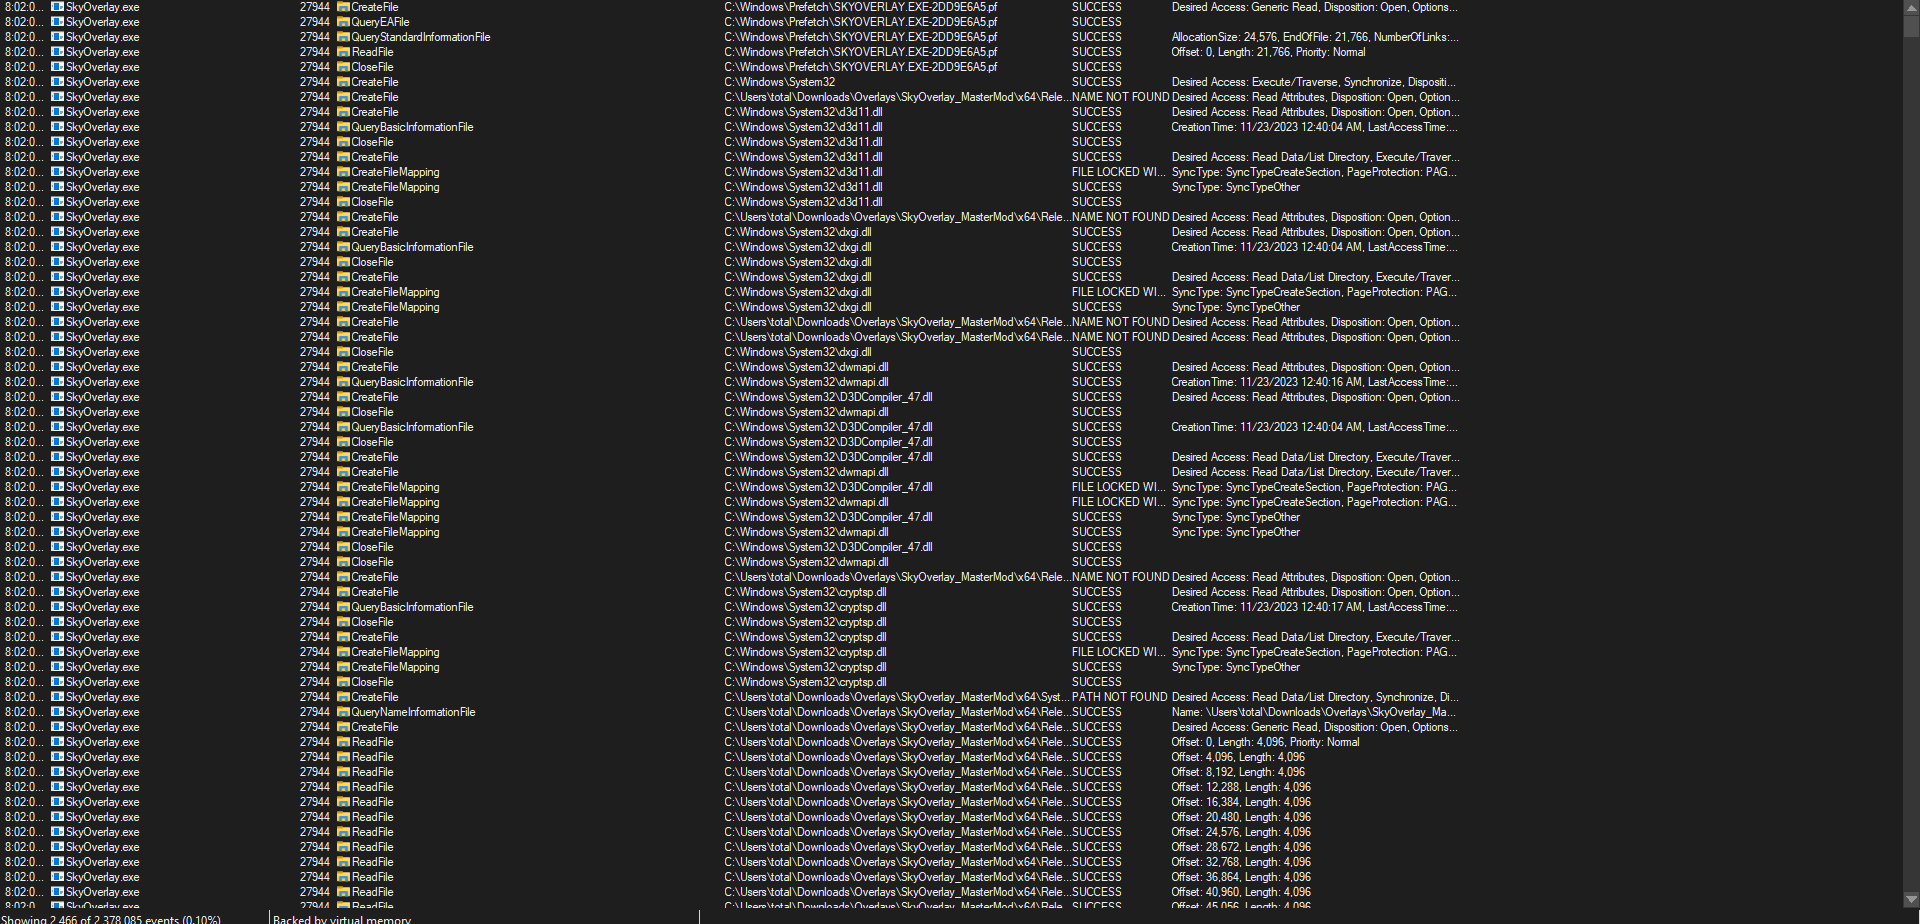Select the event with EndOfFile 21,766 detail
1920x924 pixels.
[x=1314, y=37]
